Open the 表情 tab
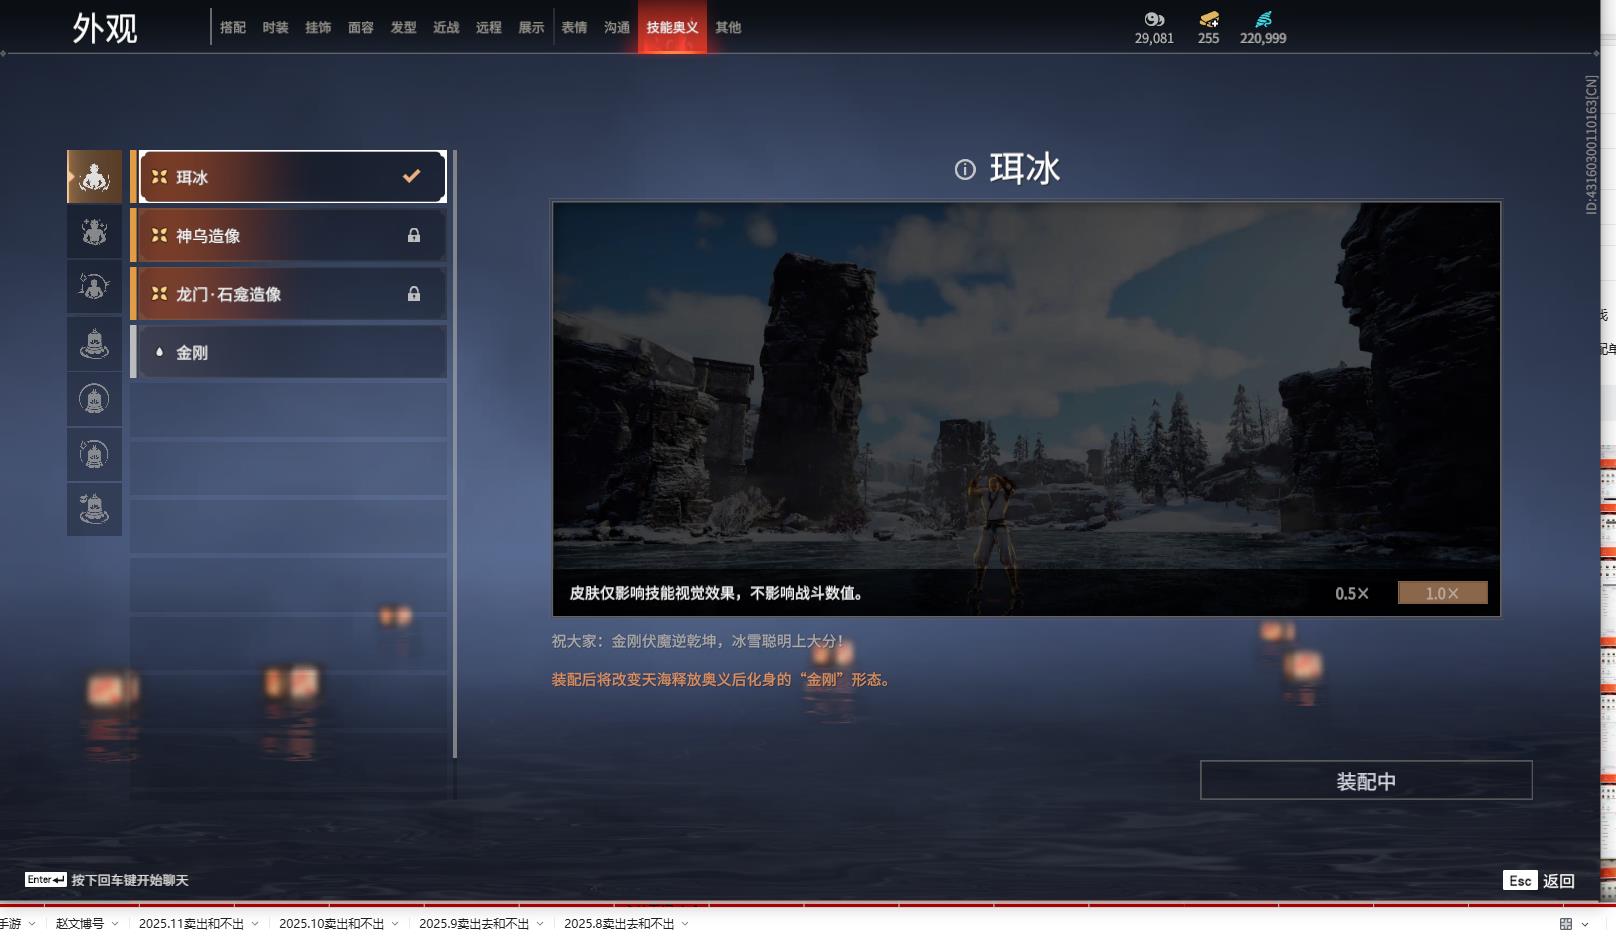Screen dimensions: 1616x939 574,28
